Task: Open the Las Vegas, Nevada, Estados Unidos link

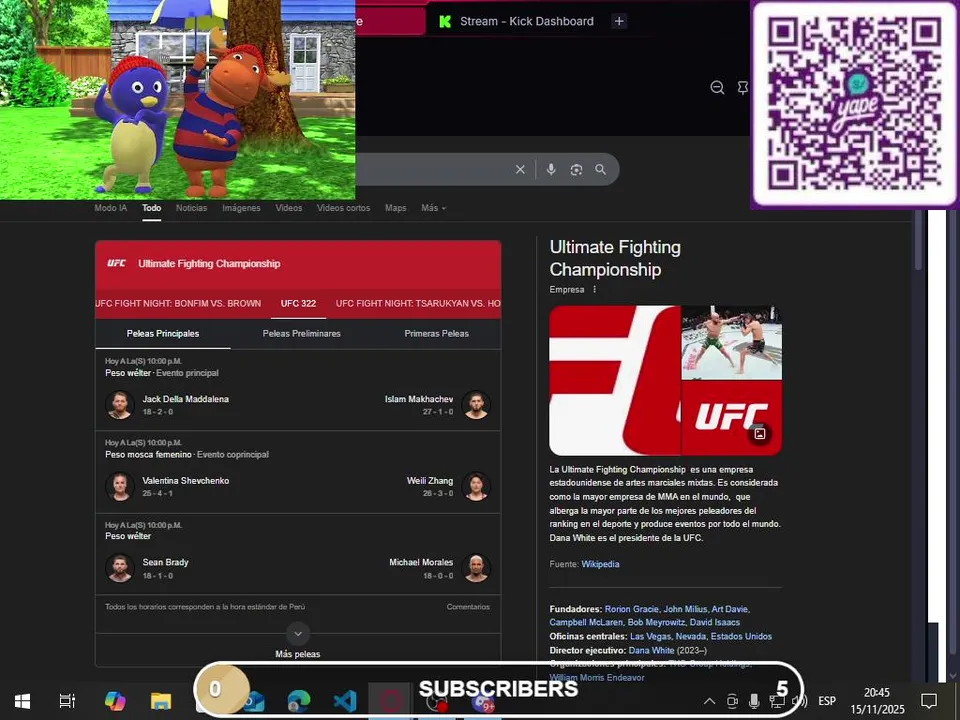Action: [701, 637]
